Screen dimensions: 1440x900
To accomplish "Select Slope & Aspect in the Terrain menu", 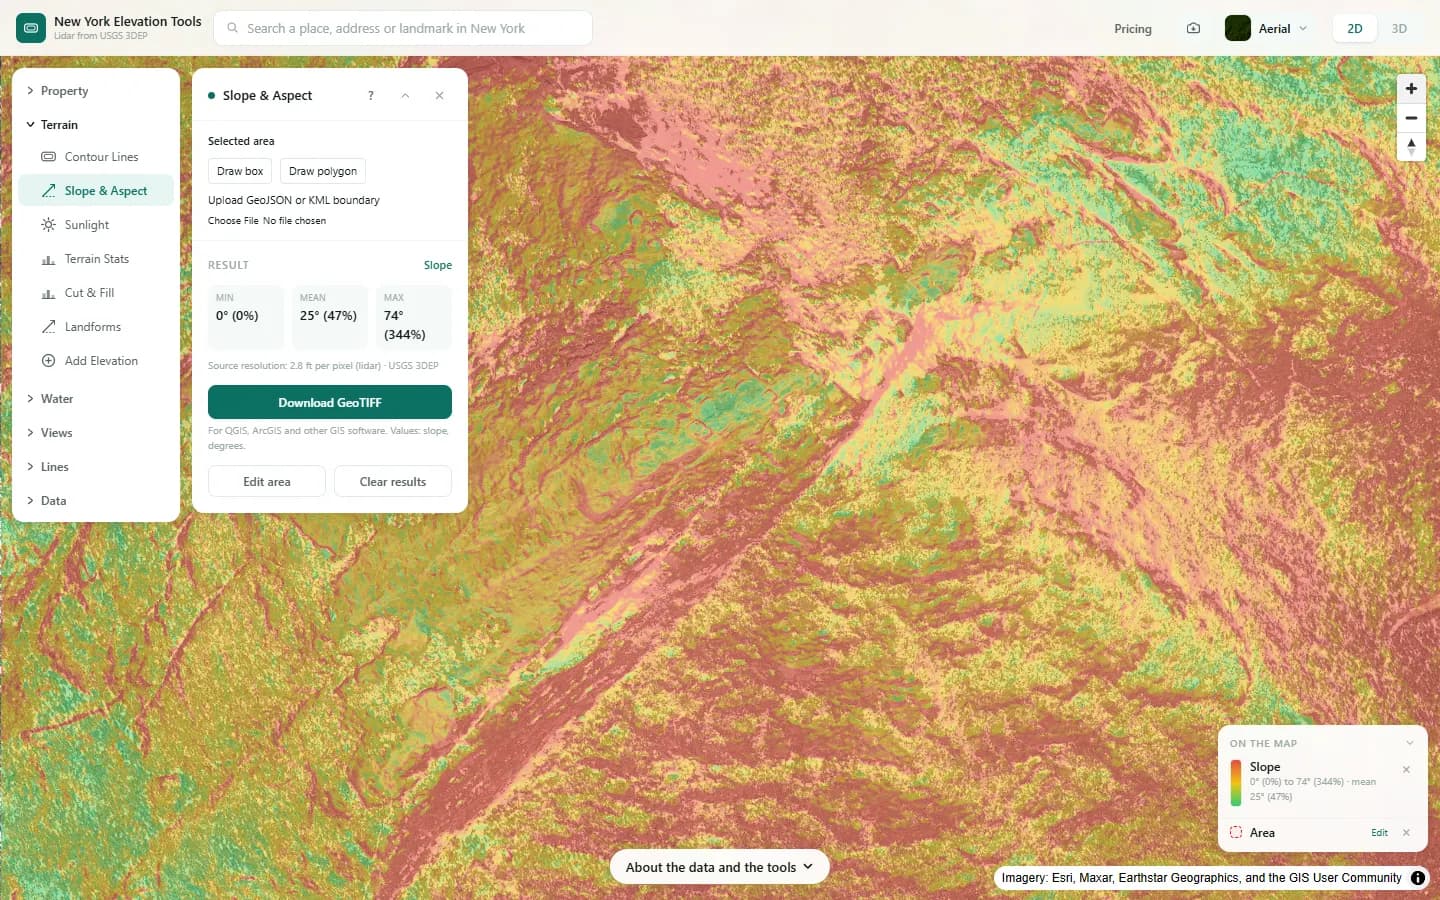I will [96, 191].
